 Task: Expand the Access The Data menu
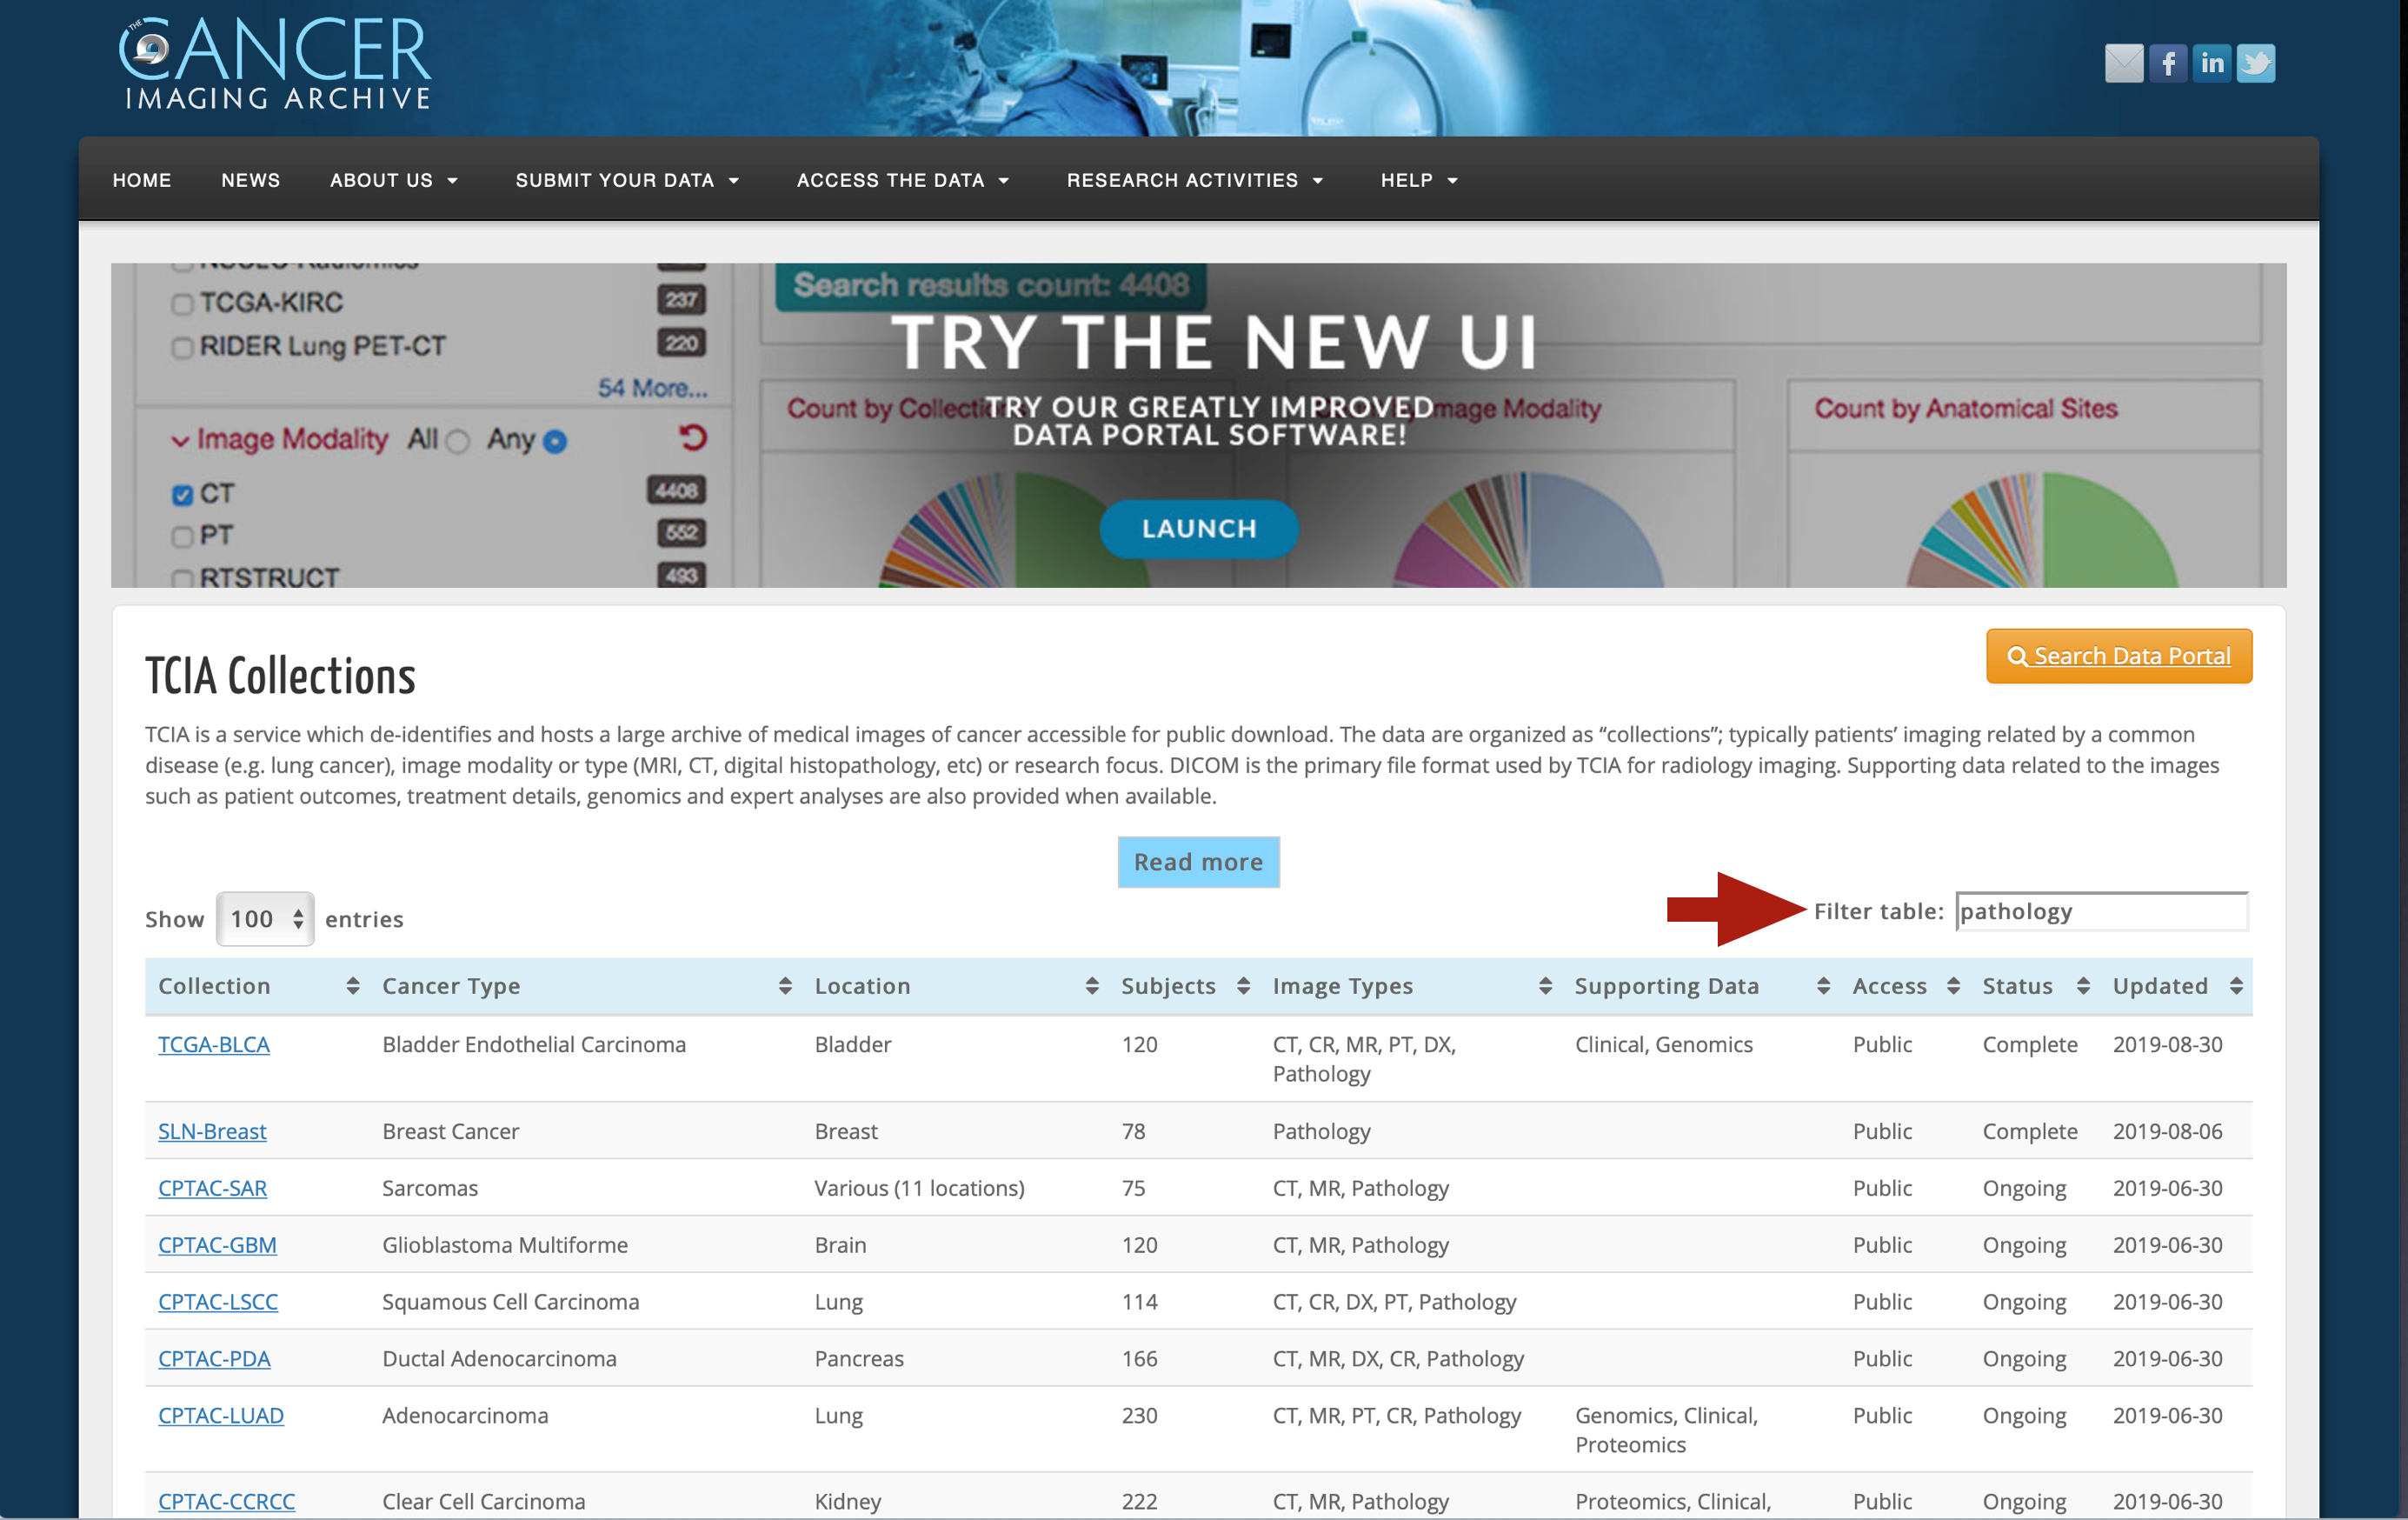[902, 180]
